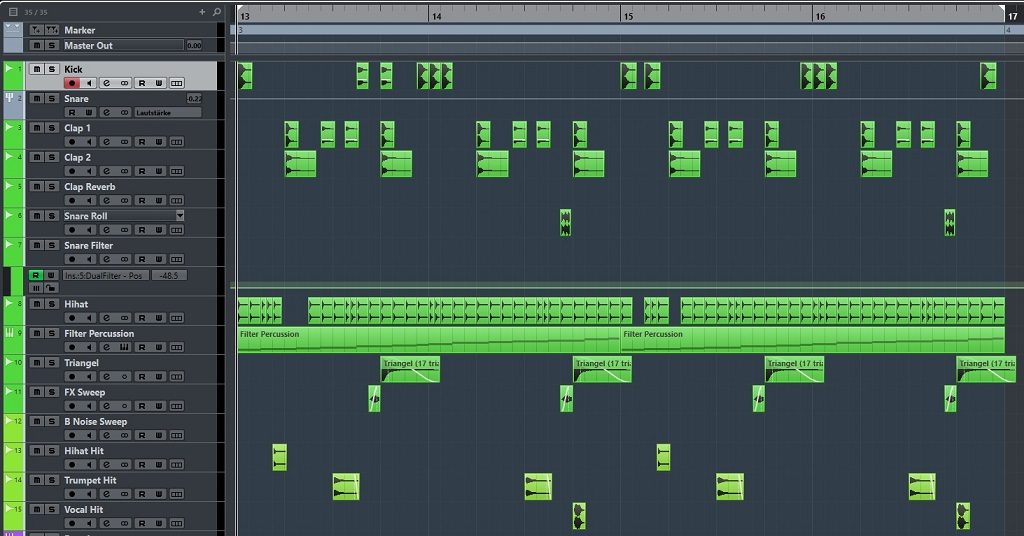The image size is (1024, 536).
Task: Select first Filter Percussion clip at bar 13
Action: (x=428, y=340)
